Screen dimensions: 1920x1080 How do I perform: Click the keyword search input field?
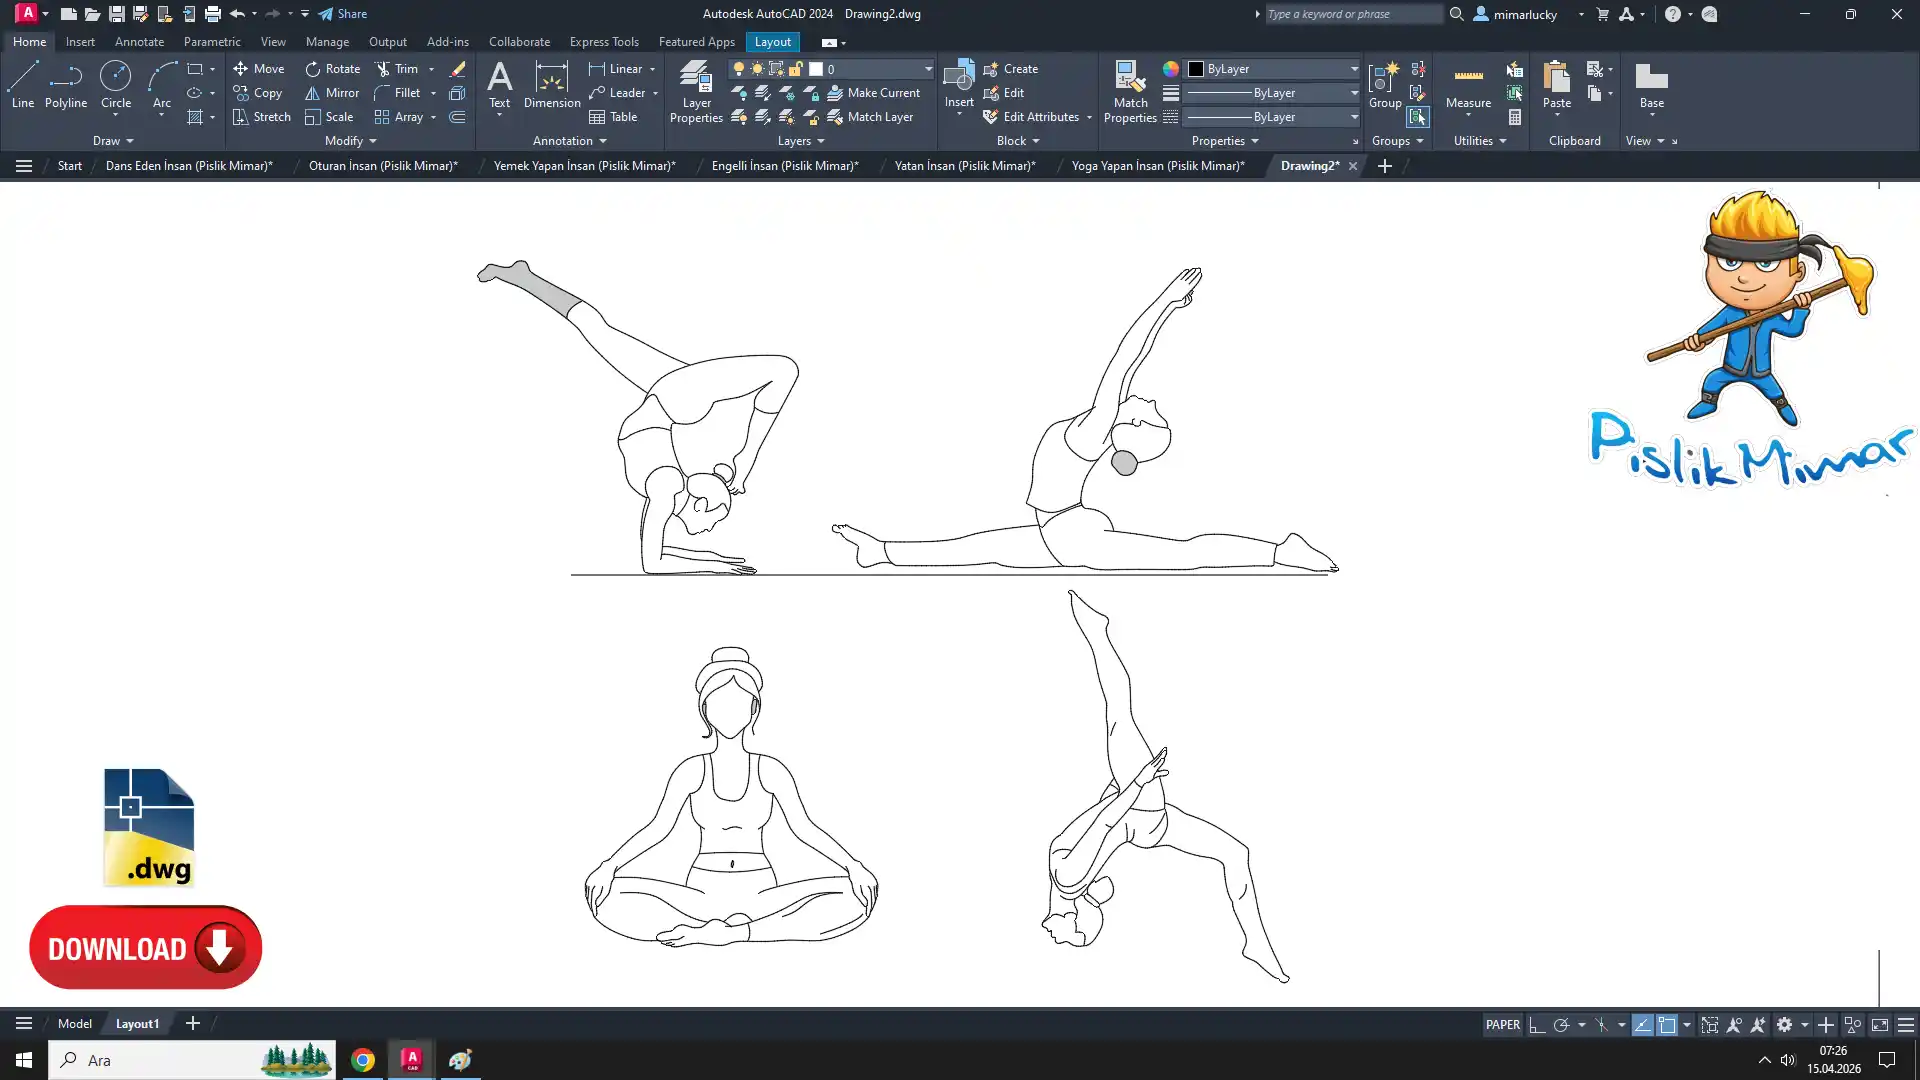click(x=1351, y=14)
